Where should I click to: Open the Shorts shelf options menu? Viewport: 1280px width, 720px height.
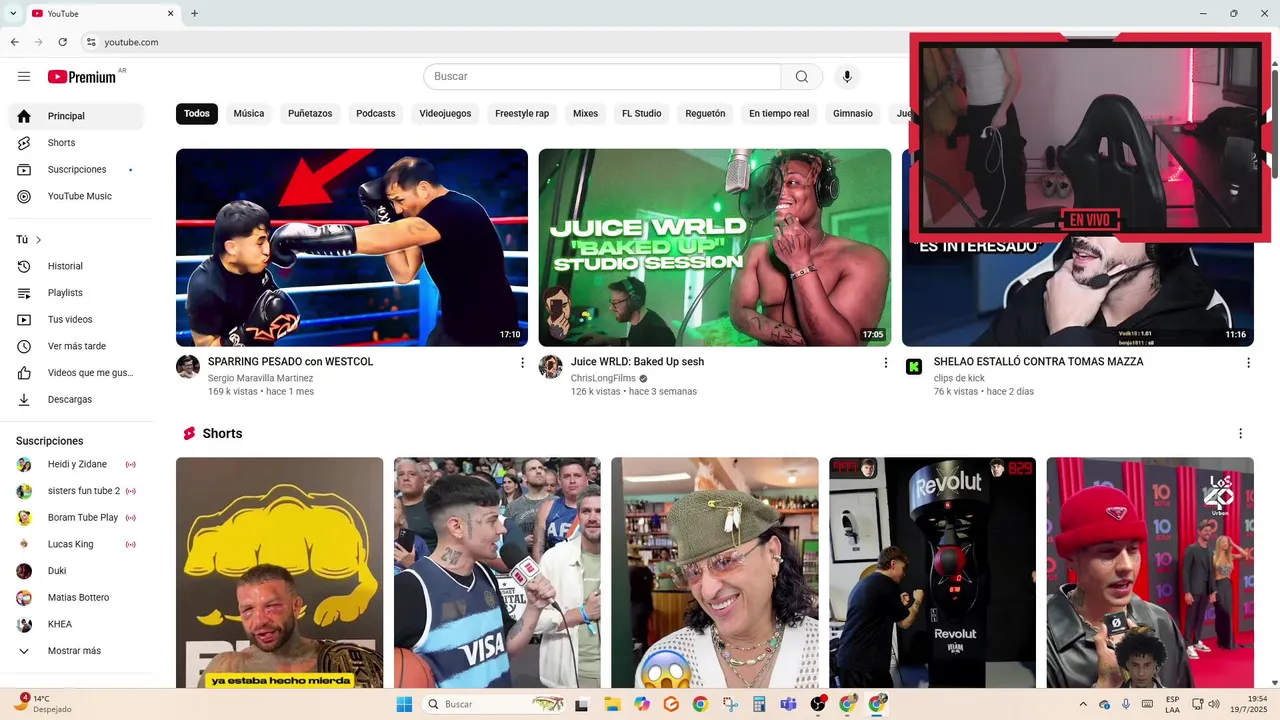tap(1240, 434)
